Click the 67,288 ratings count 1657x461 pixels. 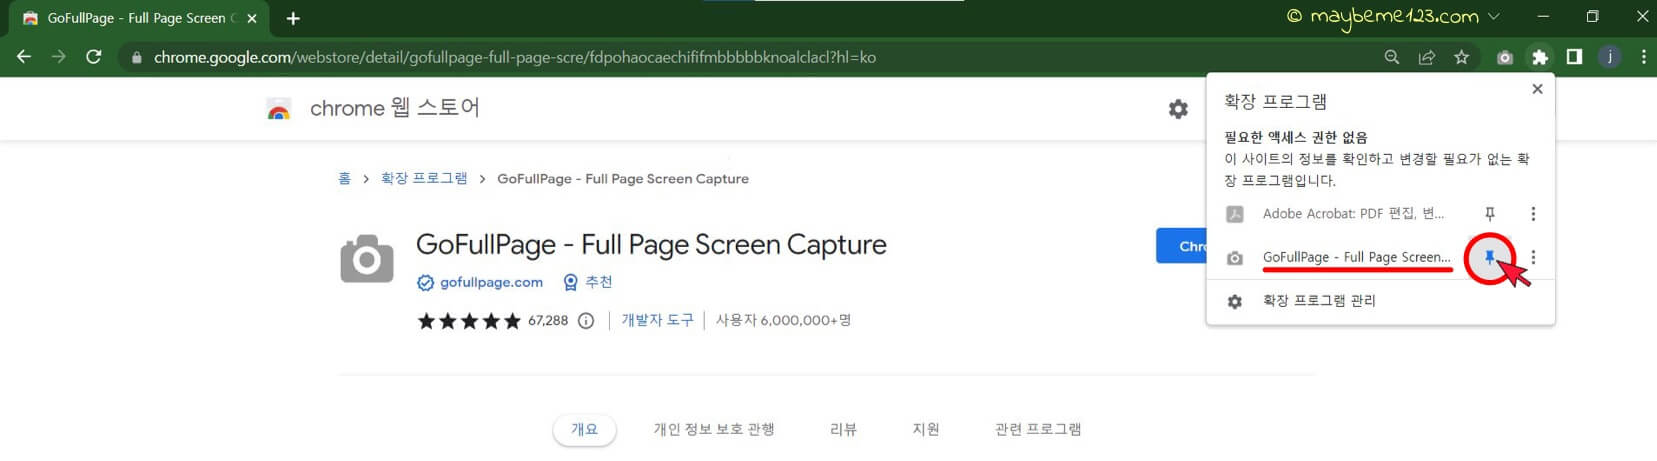point(548,321)
